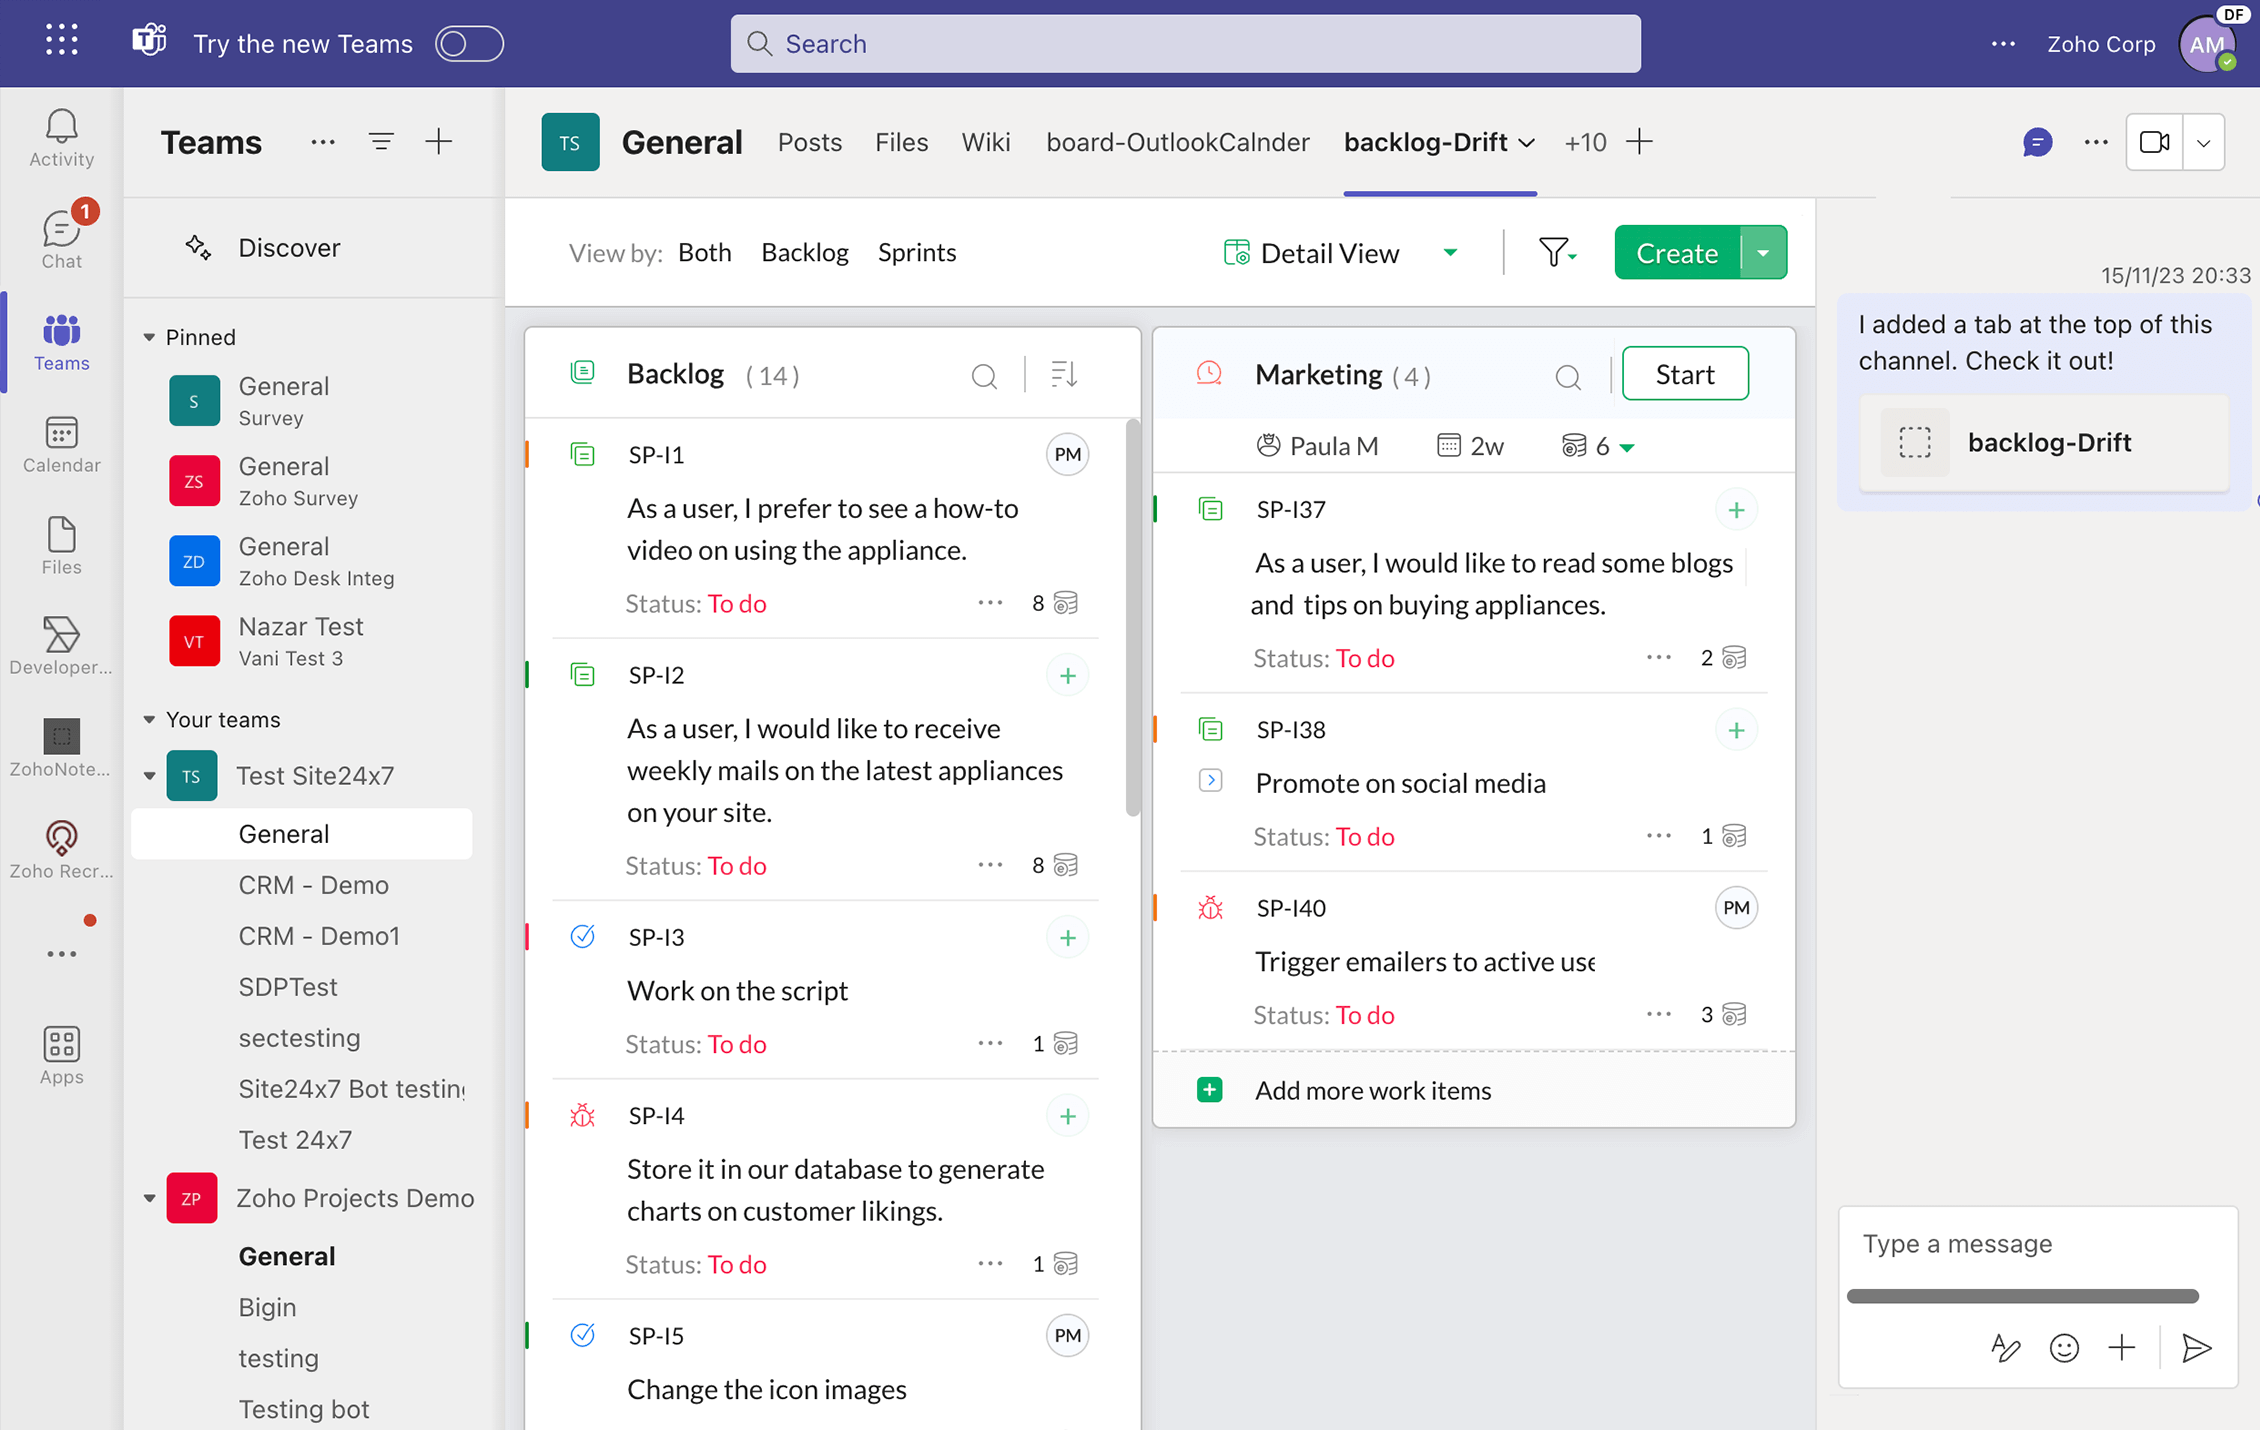Open the Detail View dropdown
Screen dimensions: 2260x1430
pos(1450,253)
